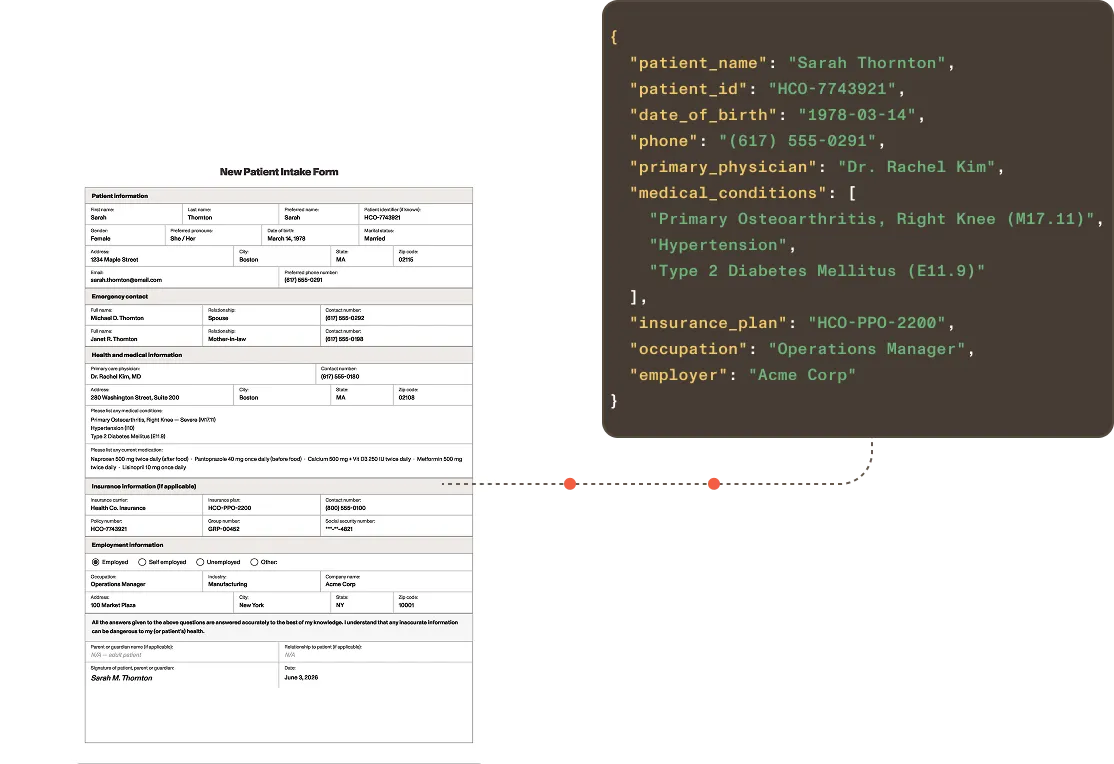This screenshot has height=764, width=1114.
Task: Click the 1234 Maple Street address field
Action: (x=159, y=256)
